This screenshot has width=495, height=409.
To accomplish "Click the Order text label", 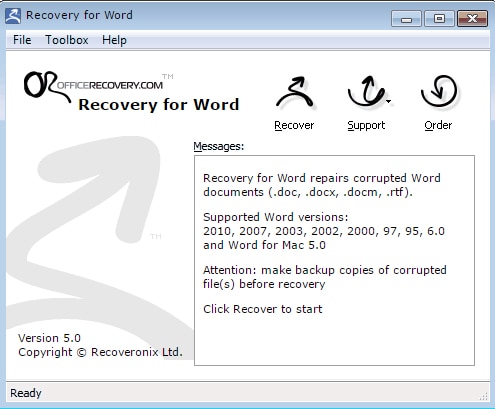I will point(438,125).
